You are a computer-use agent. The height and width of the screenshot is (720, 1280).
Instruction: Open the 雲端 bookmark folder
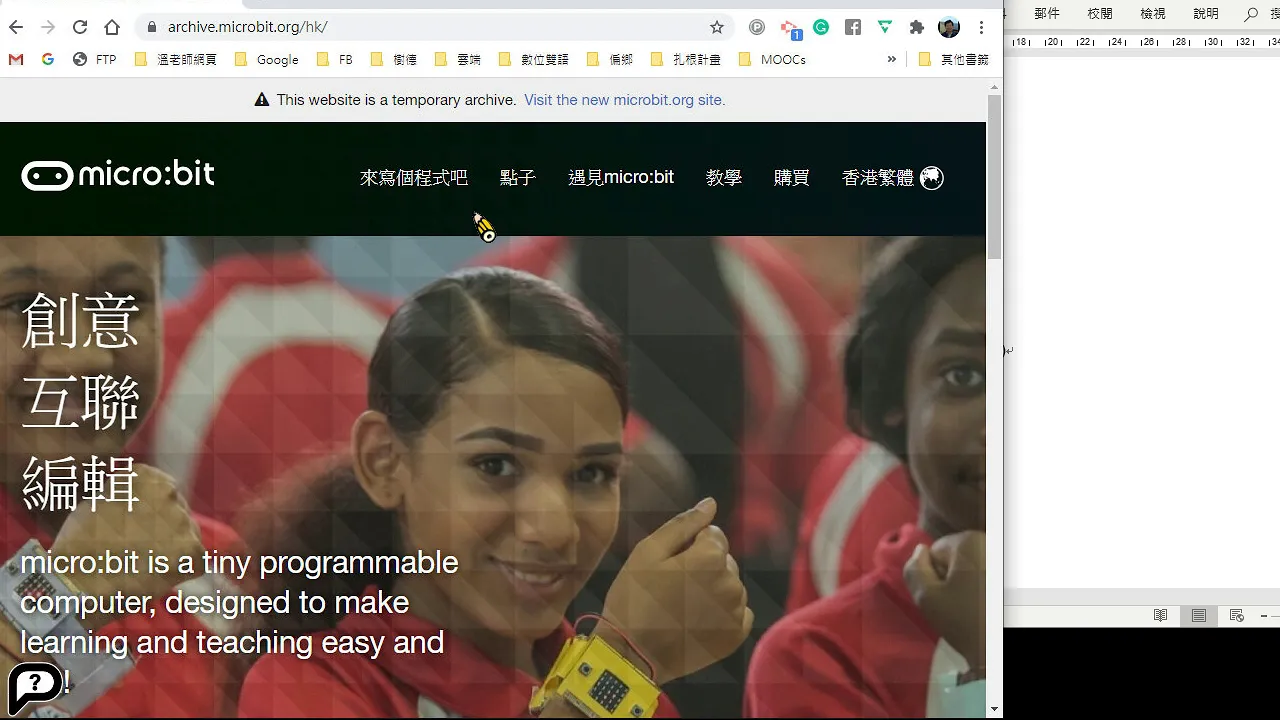pos(458,59)
